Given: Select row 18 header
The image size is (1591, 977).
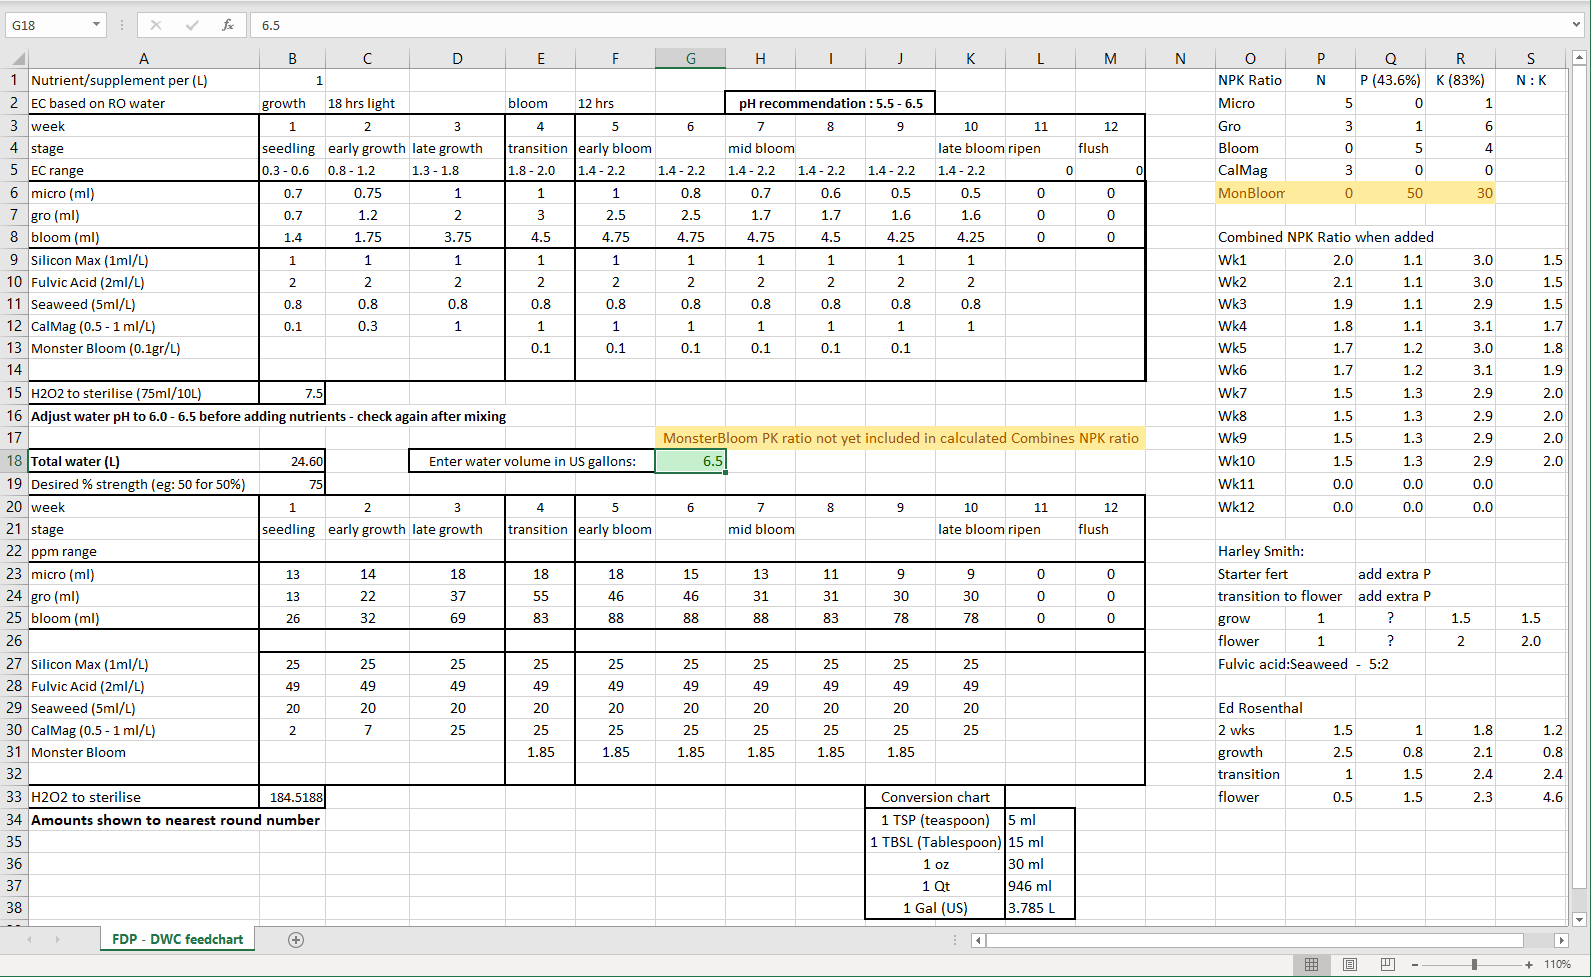Looking at the screenshot, I should 14,461.
